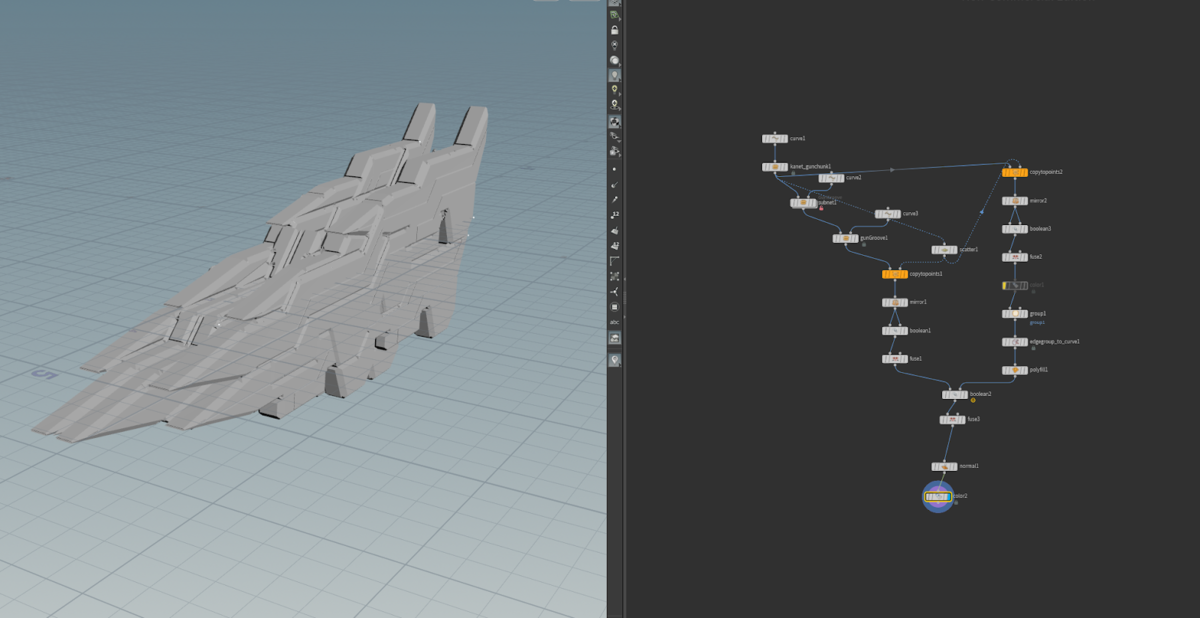Viewport: 1200px width, 618px height.
Task: Select the mirror2 node
Action: [1015, 200]
